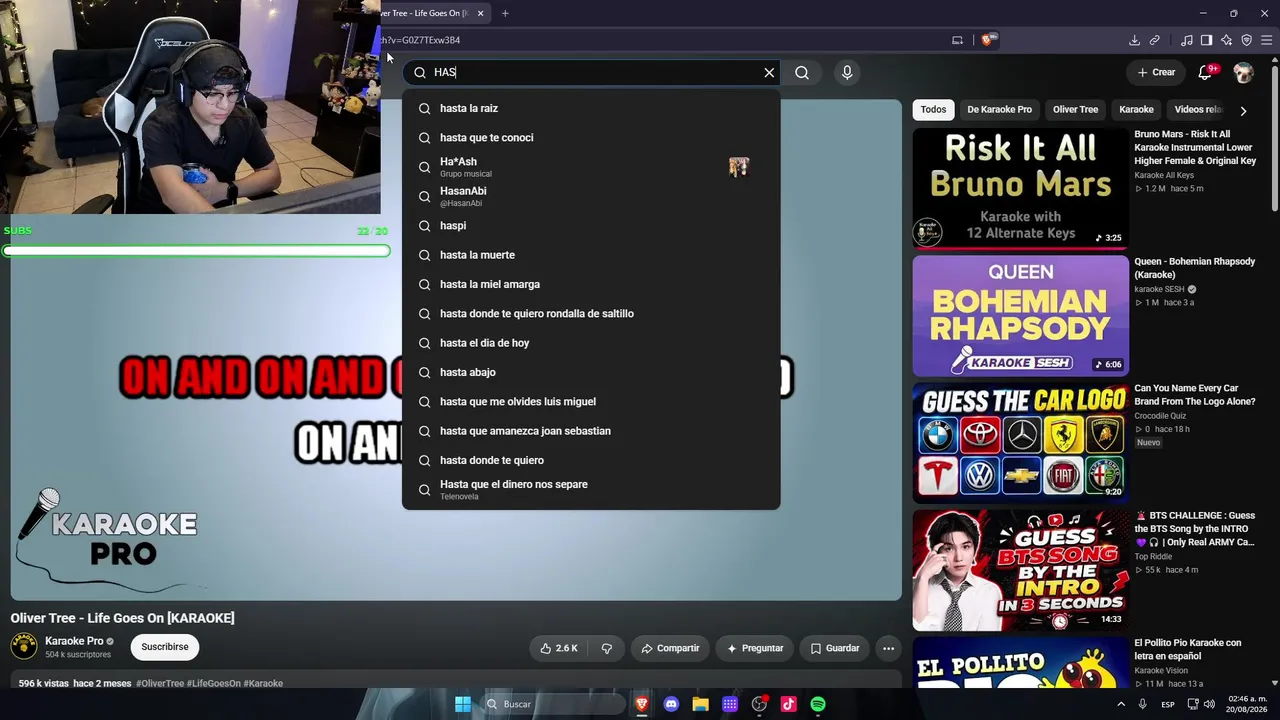Click the Suscribirse button
This screenshot has width=1280, height=720.
tap(165, 647)
